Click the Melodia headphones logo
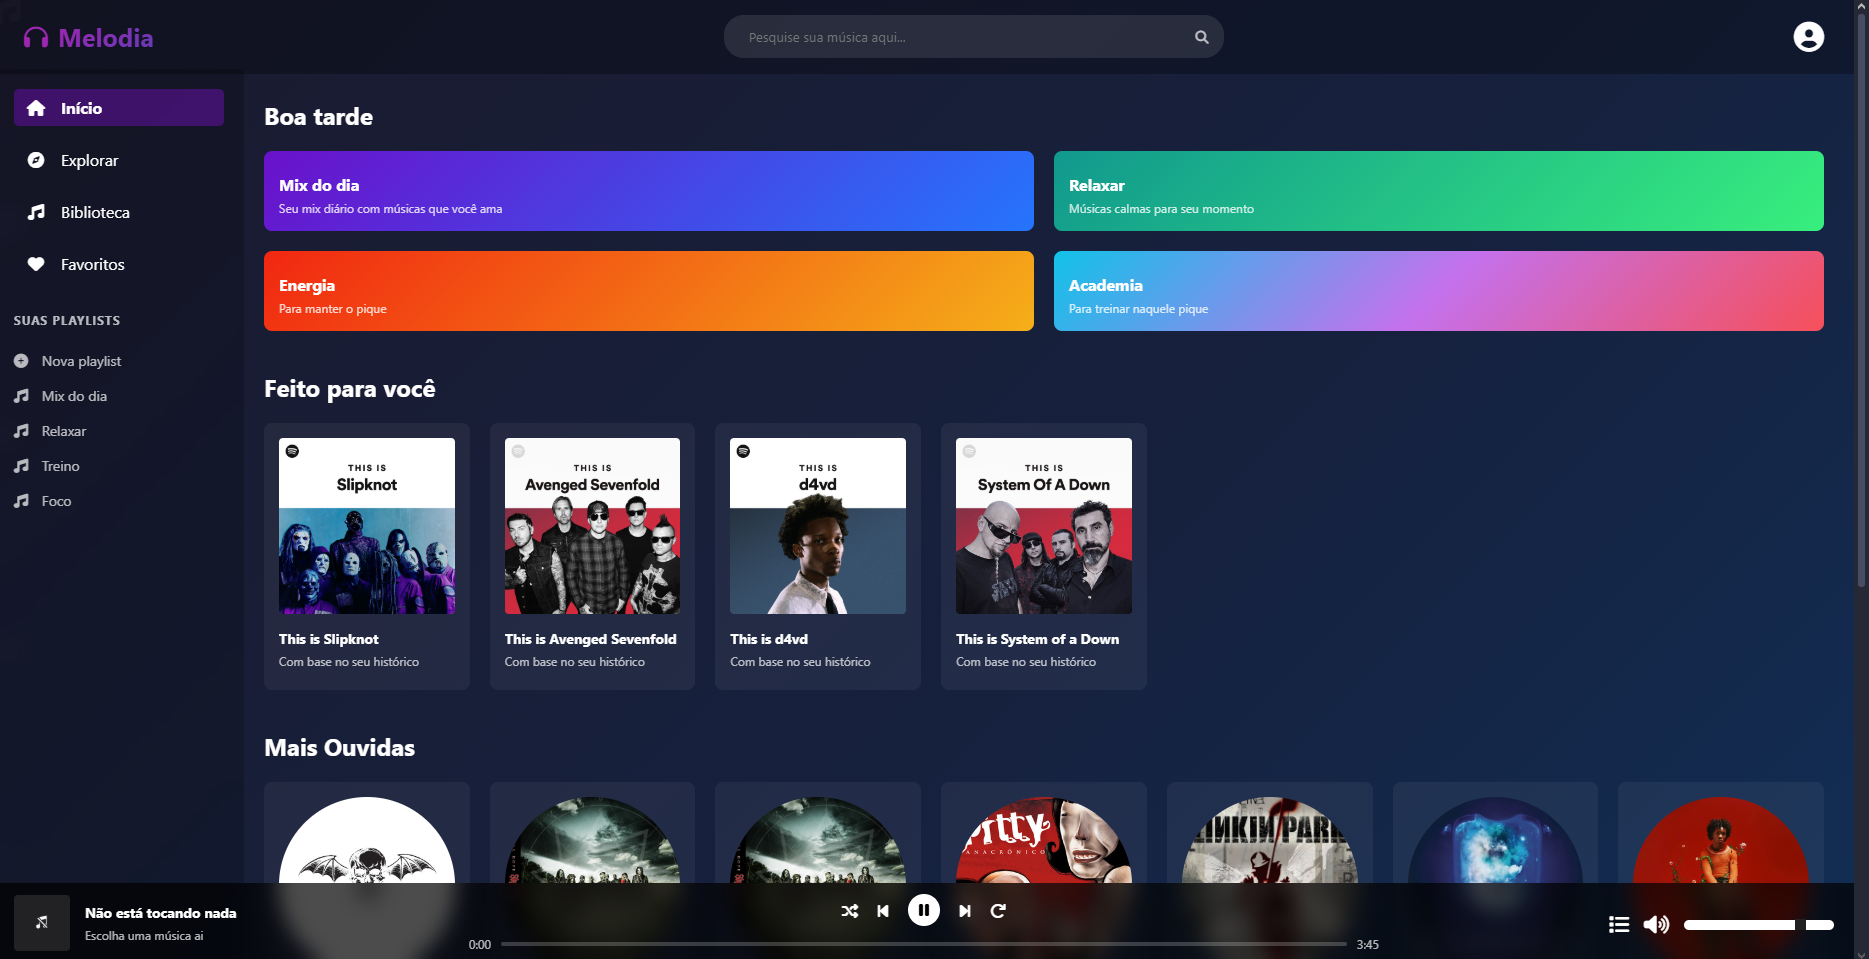Viewport: 1869px width, 959px height. coord(36,36)
